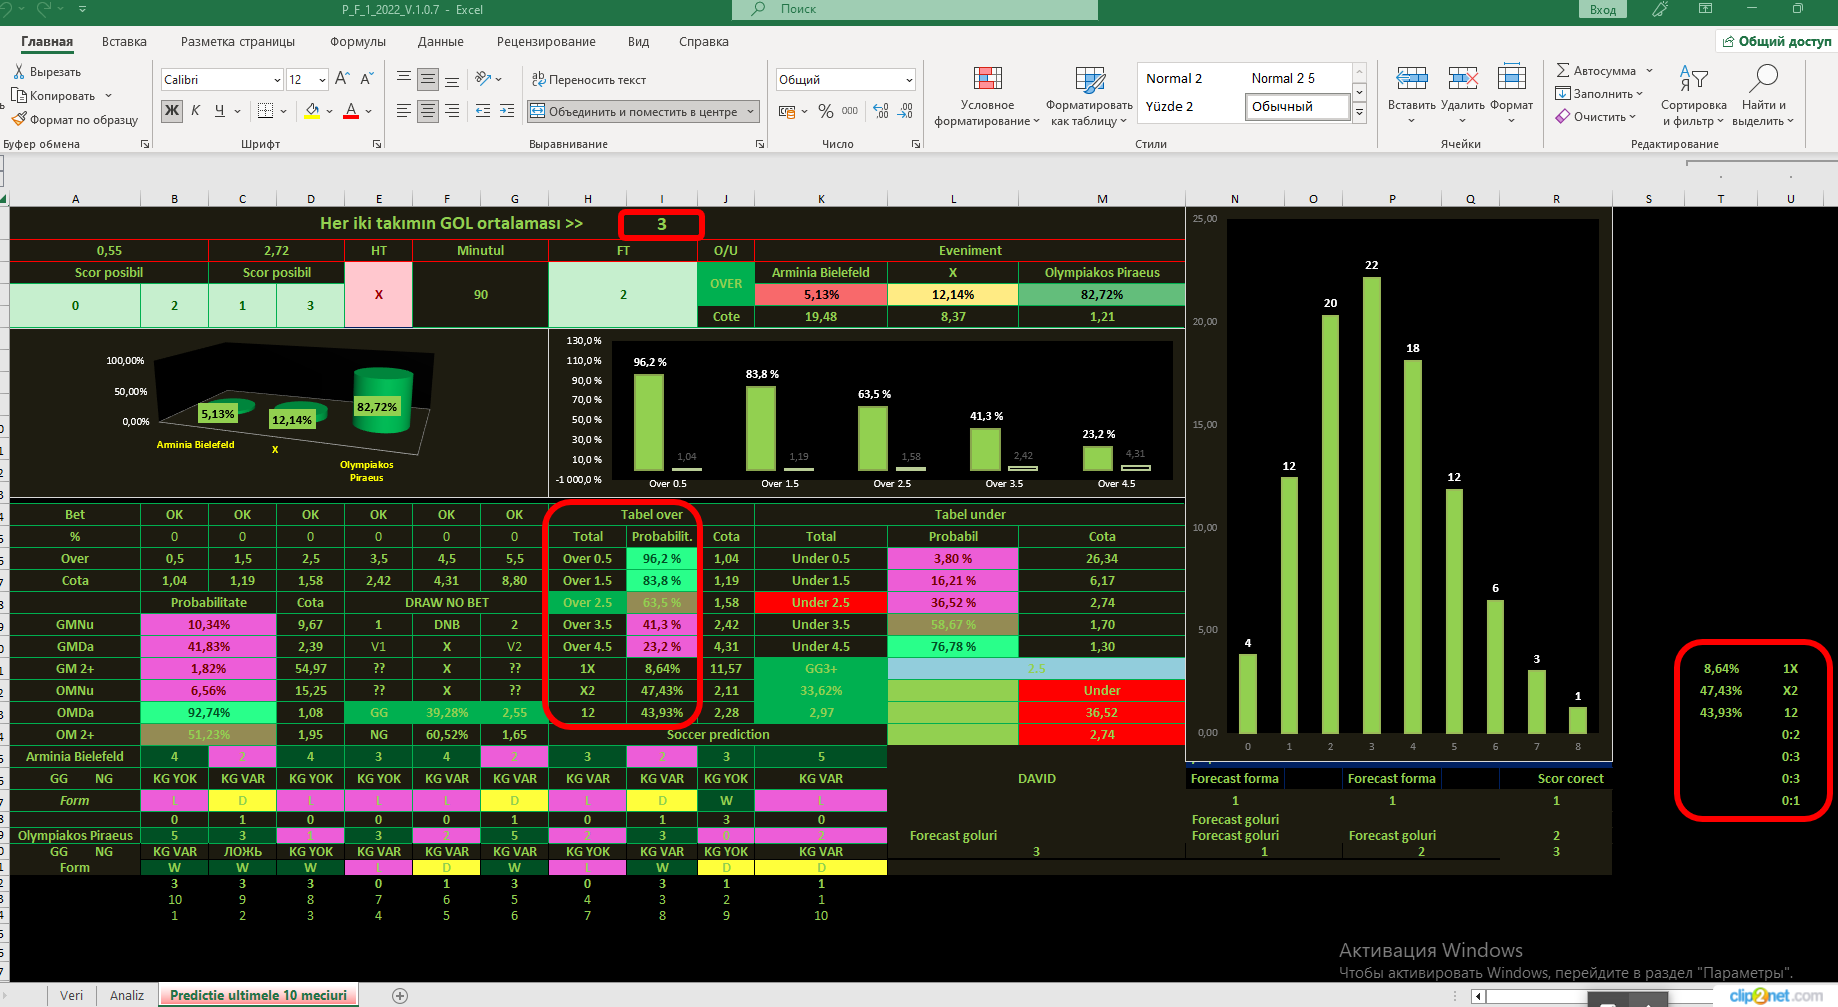This screenshot has height=1007, width=1838.
Task: Click Insert cells (Вставить) icon
Action: point(1411,78)
